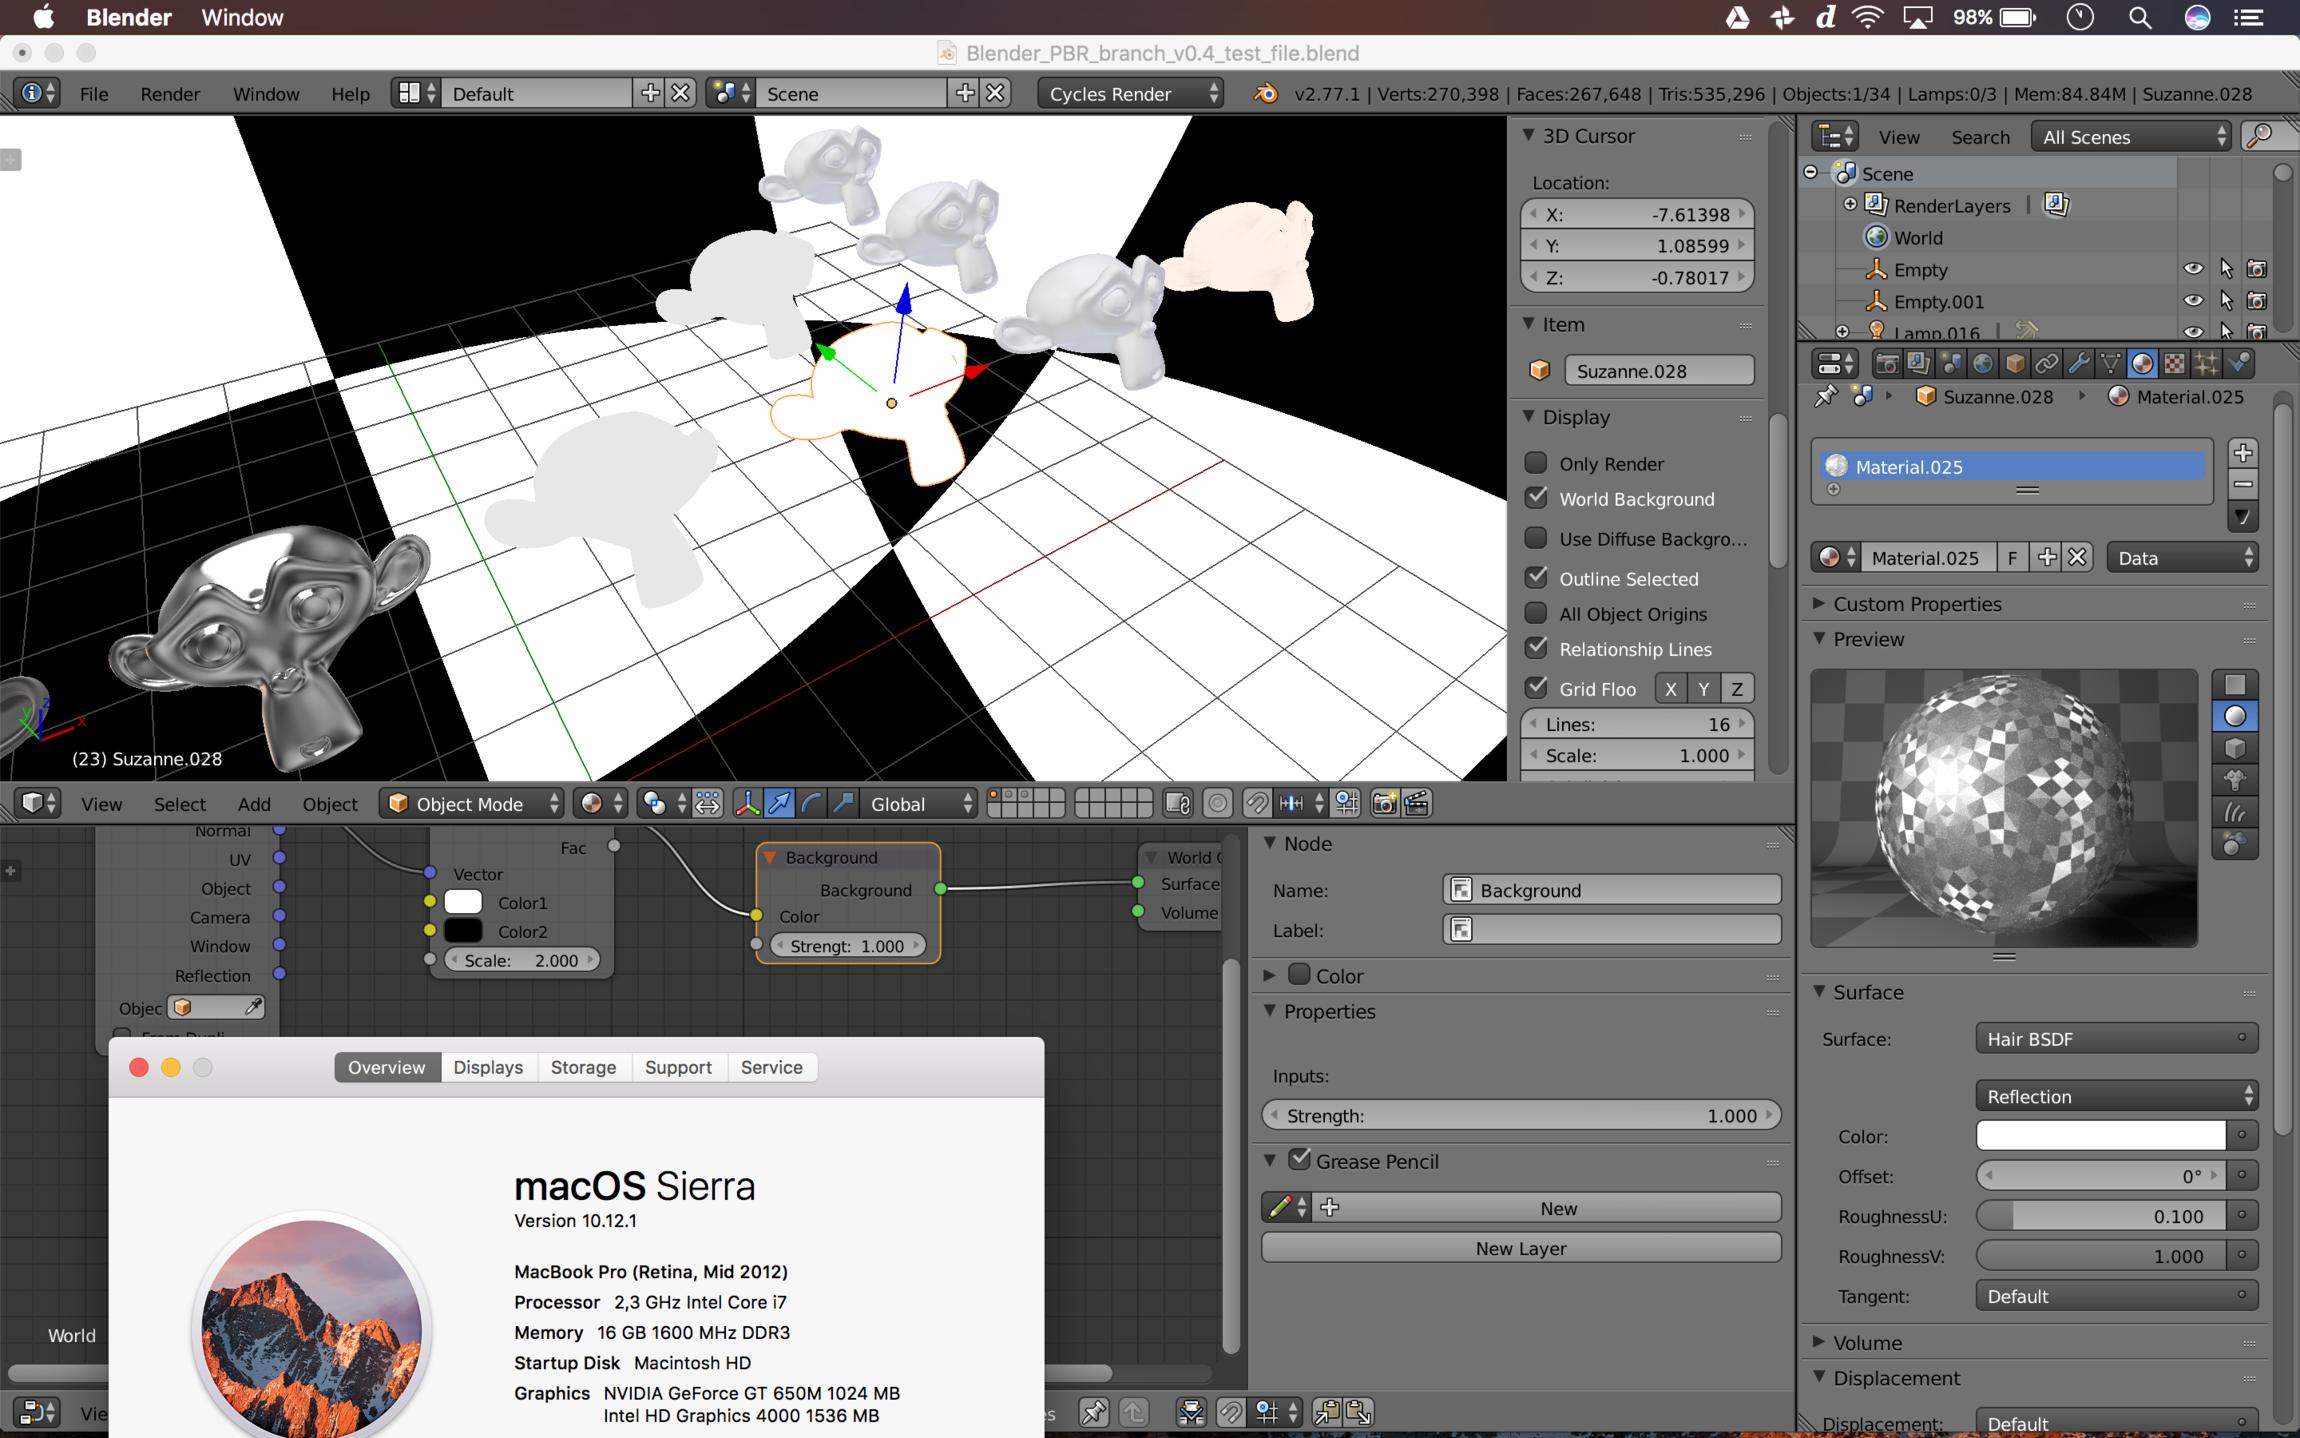Image resolution: width=2300 pixels, height=1438 pixels.
Task: Open the World properties tab (globe icon)
Action: pyautogui.click(x=1982, y=363)
